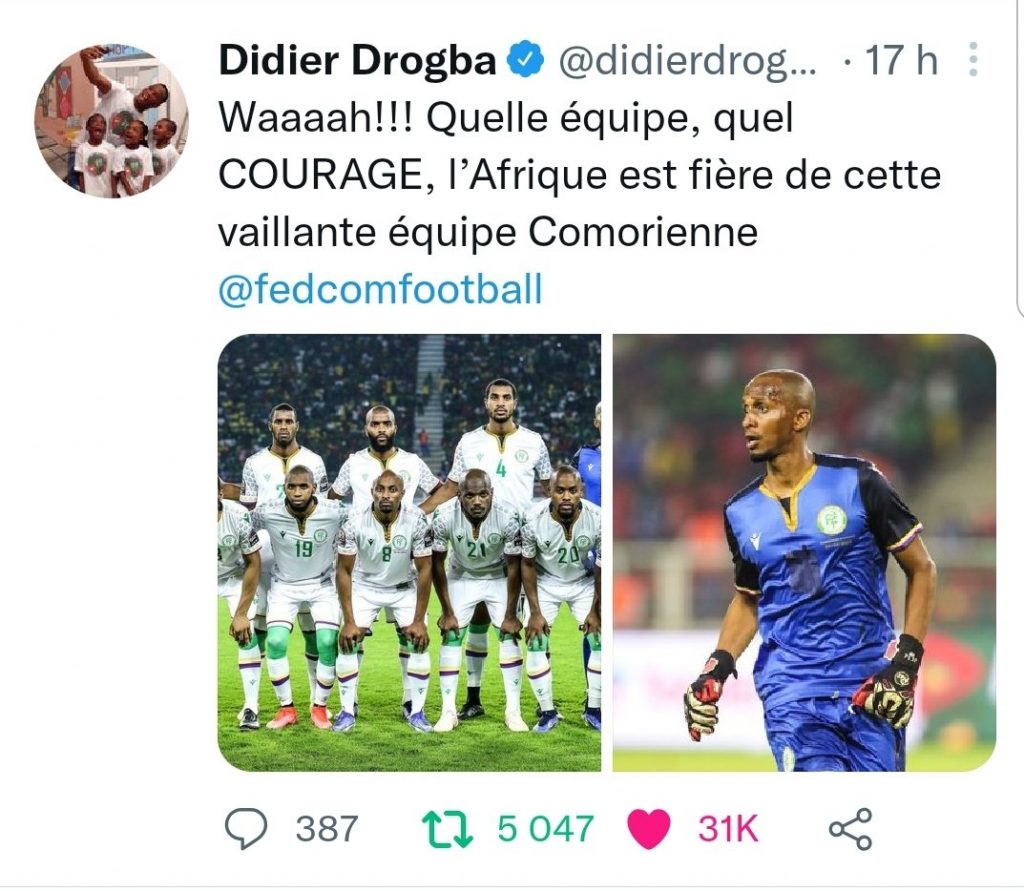
Task: Click the 387 replies count
Action: (x=327, y=829)
